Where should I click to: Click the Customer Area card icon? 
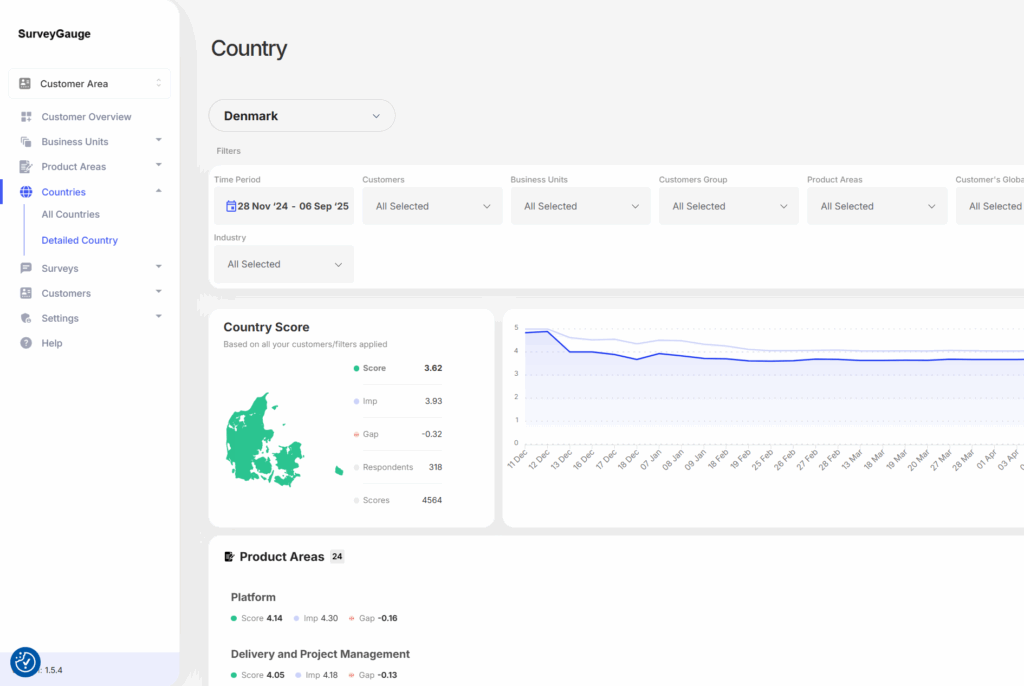(x=25, y=84)
